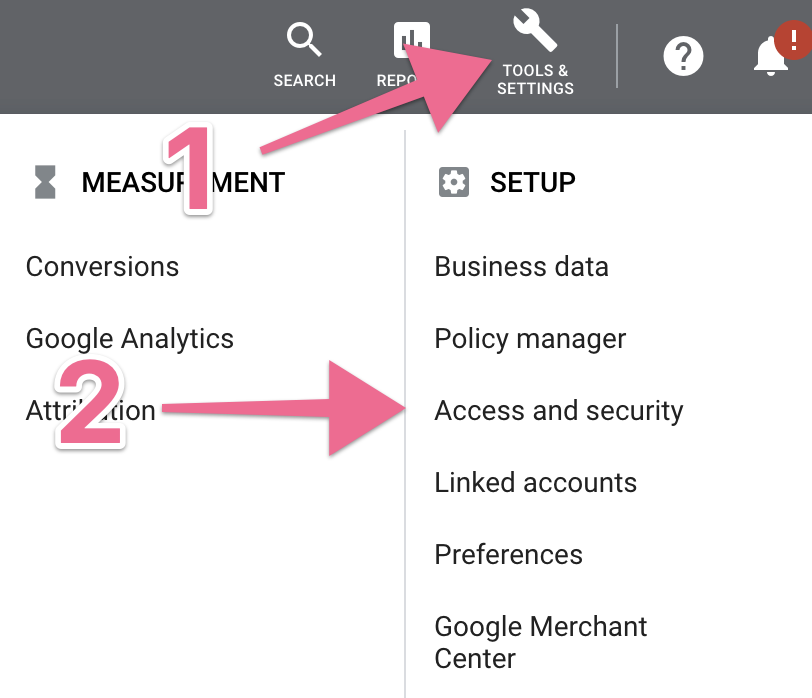Go to Access and security
The image size is (812, 698).
(559, 410)
